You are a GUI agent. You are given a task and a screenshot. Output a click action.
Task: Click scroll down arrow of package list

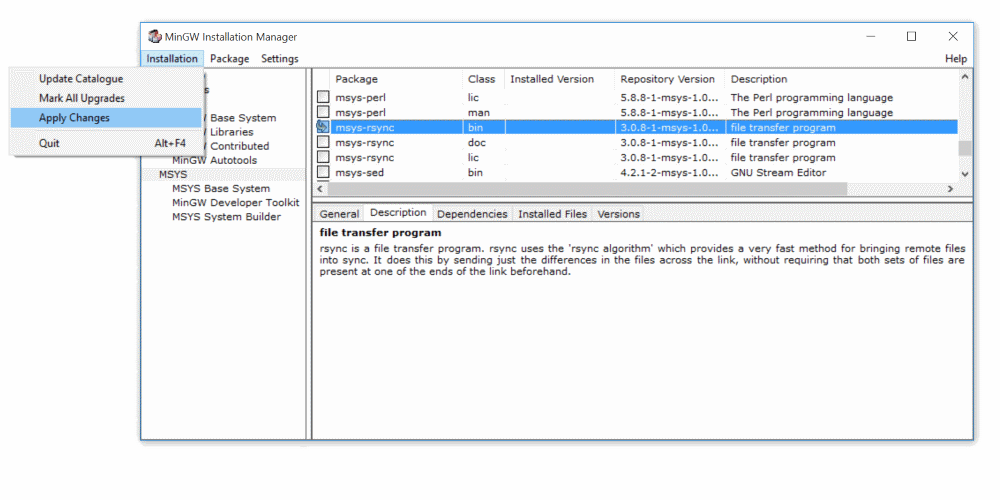point(965,173)
